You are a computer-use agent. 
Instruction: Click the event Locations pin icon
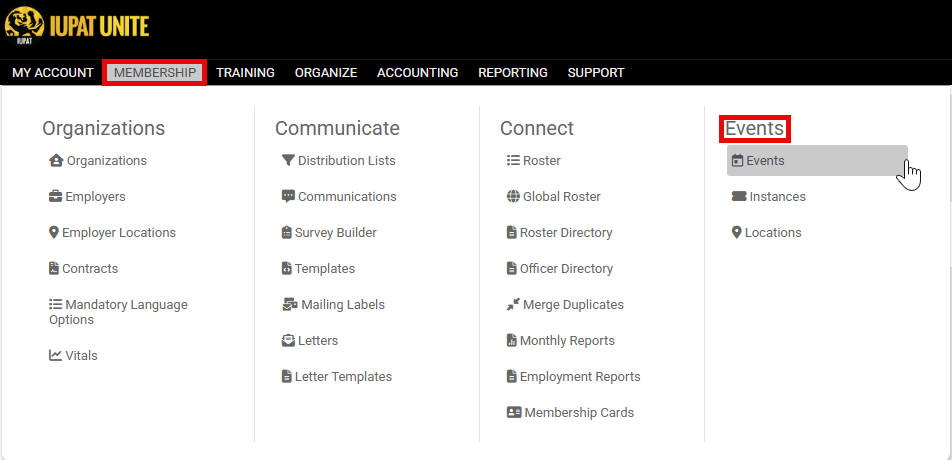737,232
